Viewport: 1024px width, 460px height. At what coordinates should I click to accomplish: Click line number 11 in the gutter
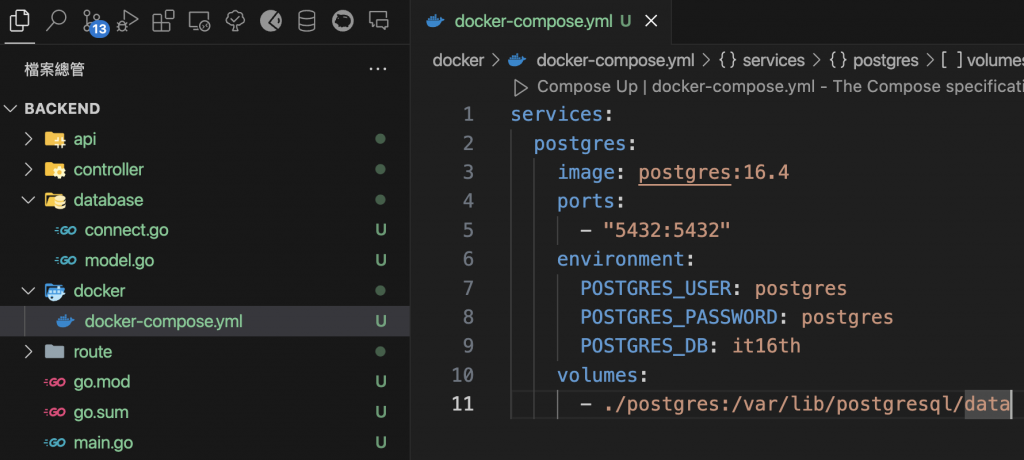click(463, 404)
